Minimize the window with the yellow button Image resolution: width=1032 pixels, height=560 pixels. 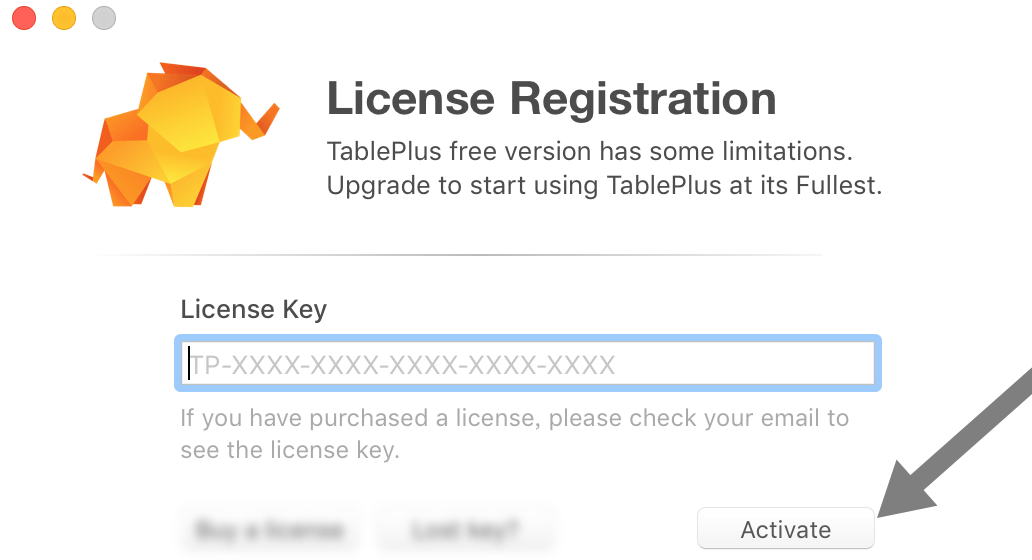64,18
